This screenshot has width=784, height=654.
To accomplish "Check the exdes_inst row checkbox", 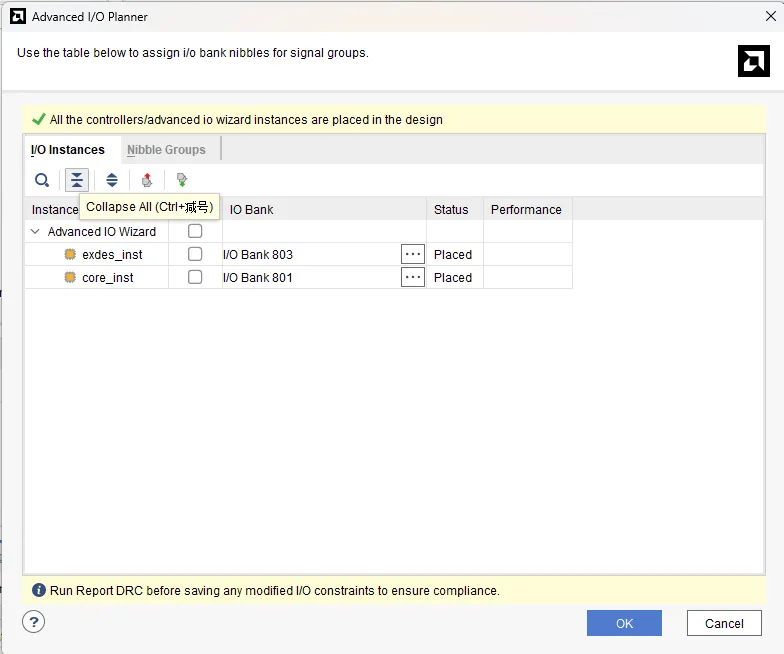I will (x=195, y=254).
